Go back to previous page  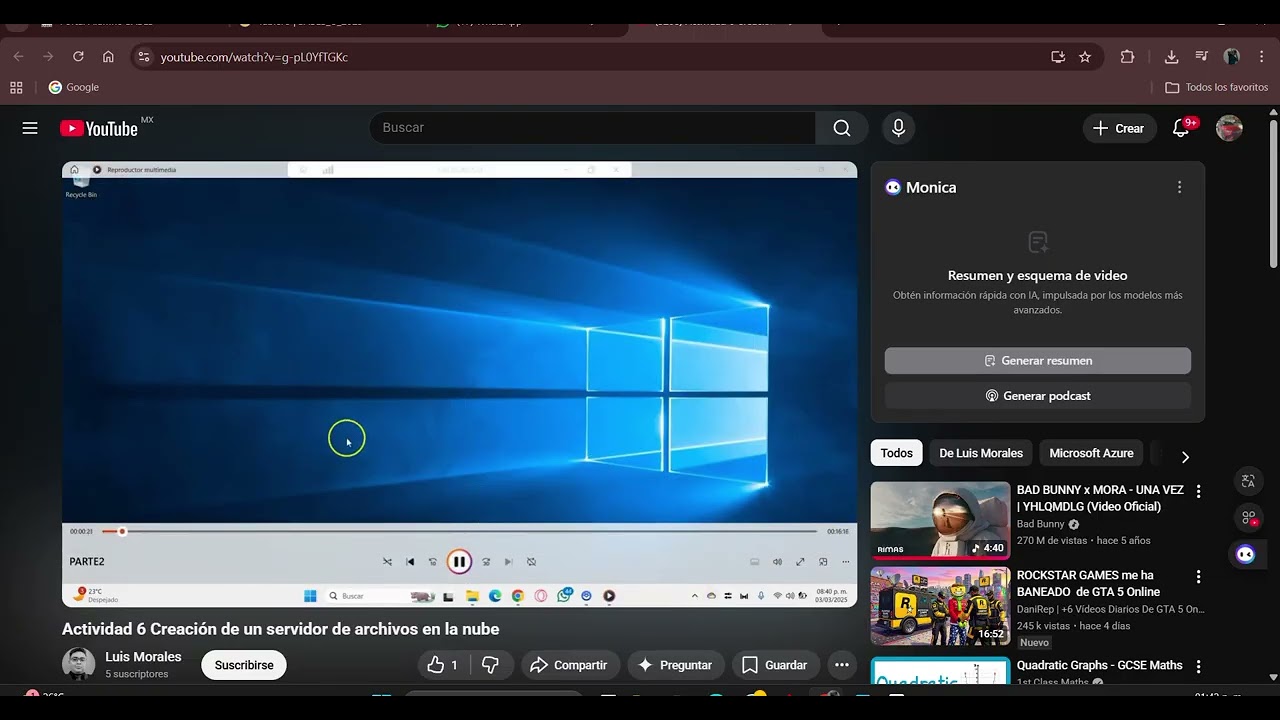coord(18,57)
